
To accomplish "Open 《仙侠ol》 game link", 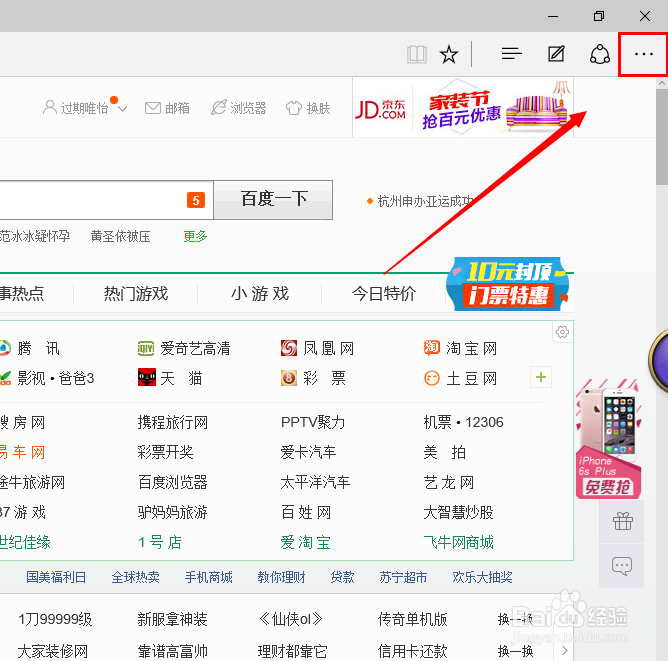I will [x=291, y=619].
